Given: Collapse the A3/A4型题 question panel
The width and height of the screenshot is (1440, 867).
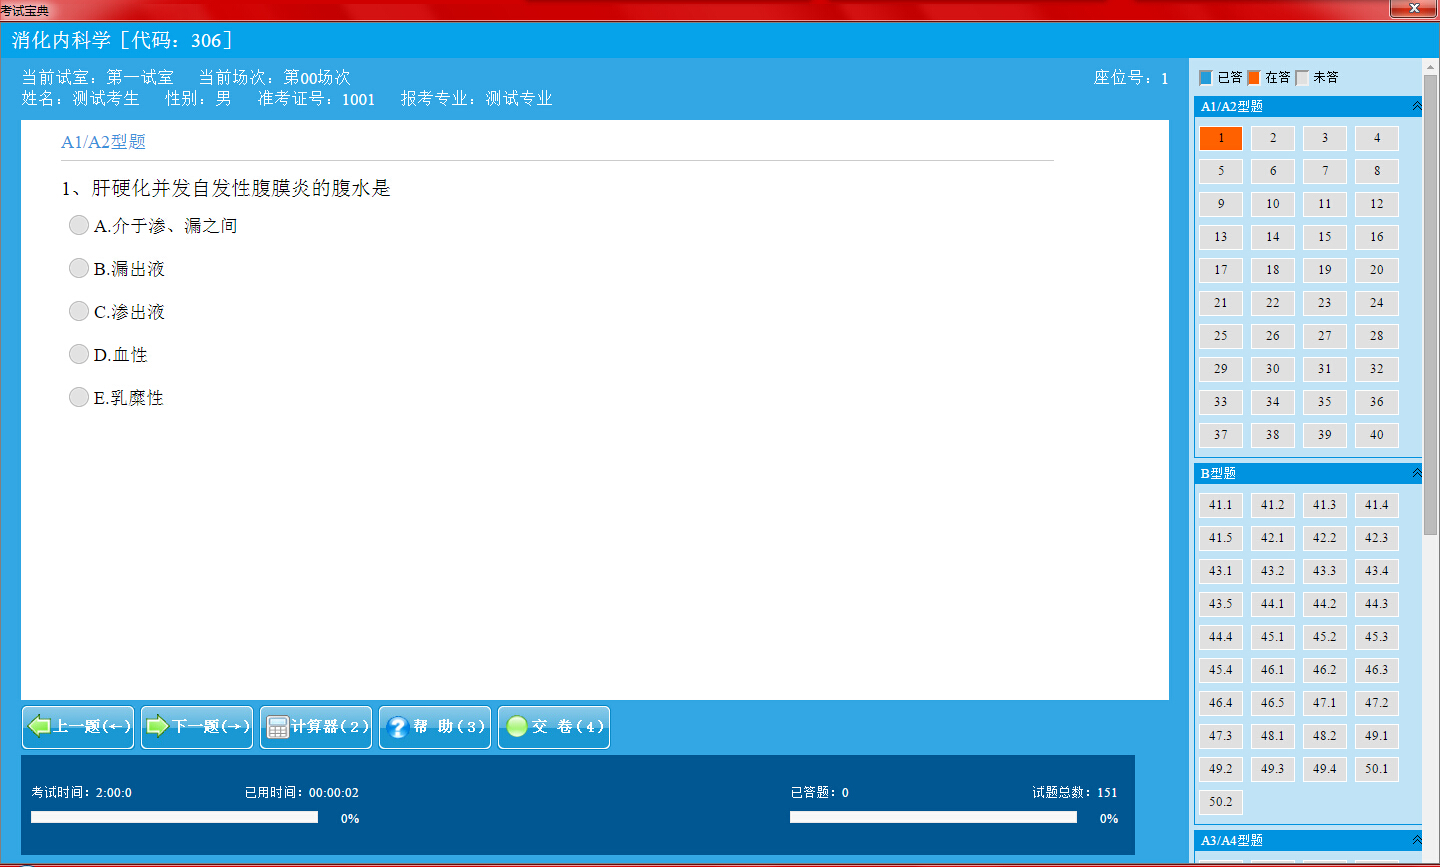Looking at the screenshot, I should (1416, 840).
